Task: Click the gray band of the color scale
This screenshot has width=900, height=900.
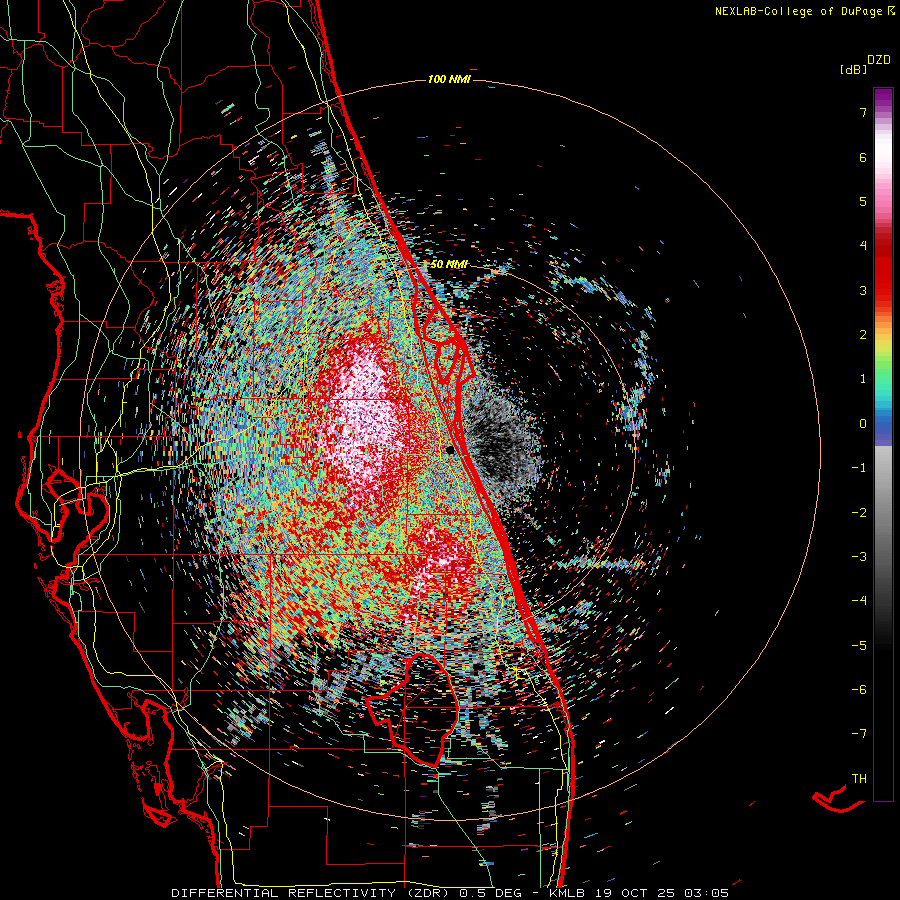Action: (x=883, y=505)
